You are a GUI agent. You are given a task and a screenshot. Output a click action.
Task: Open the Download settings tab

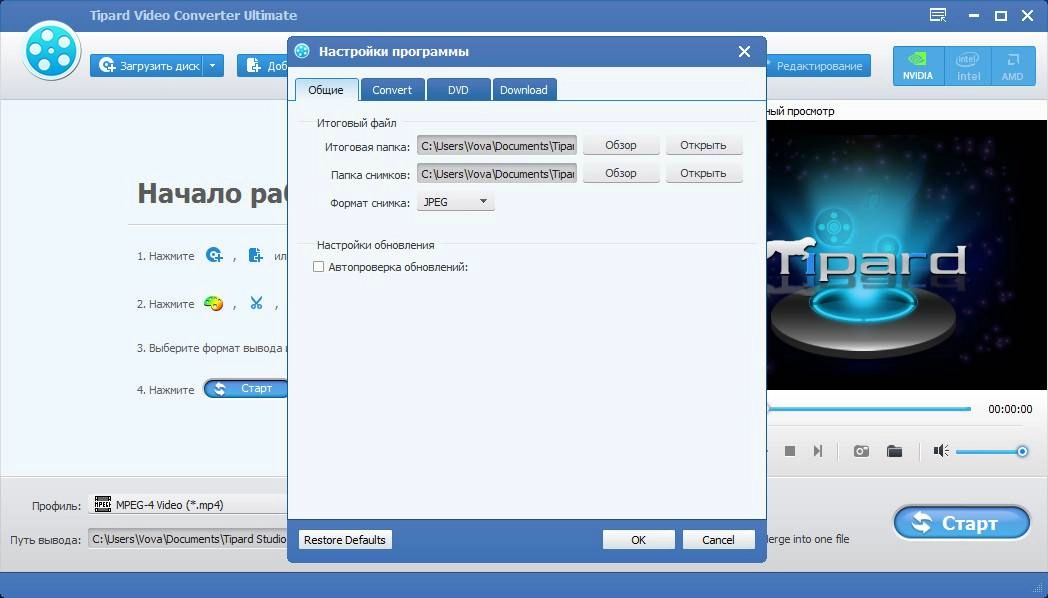point(524,90)
